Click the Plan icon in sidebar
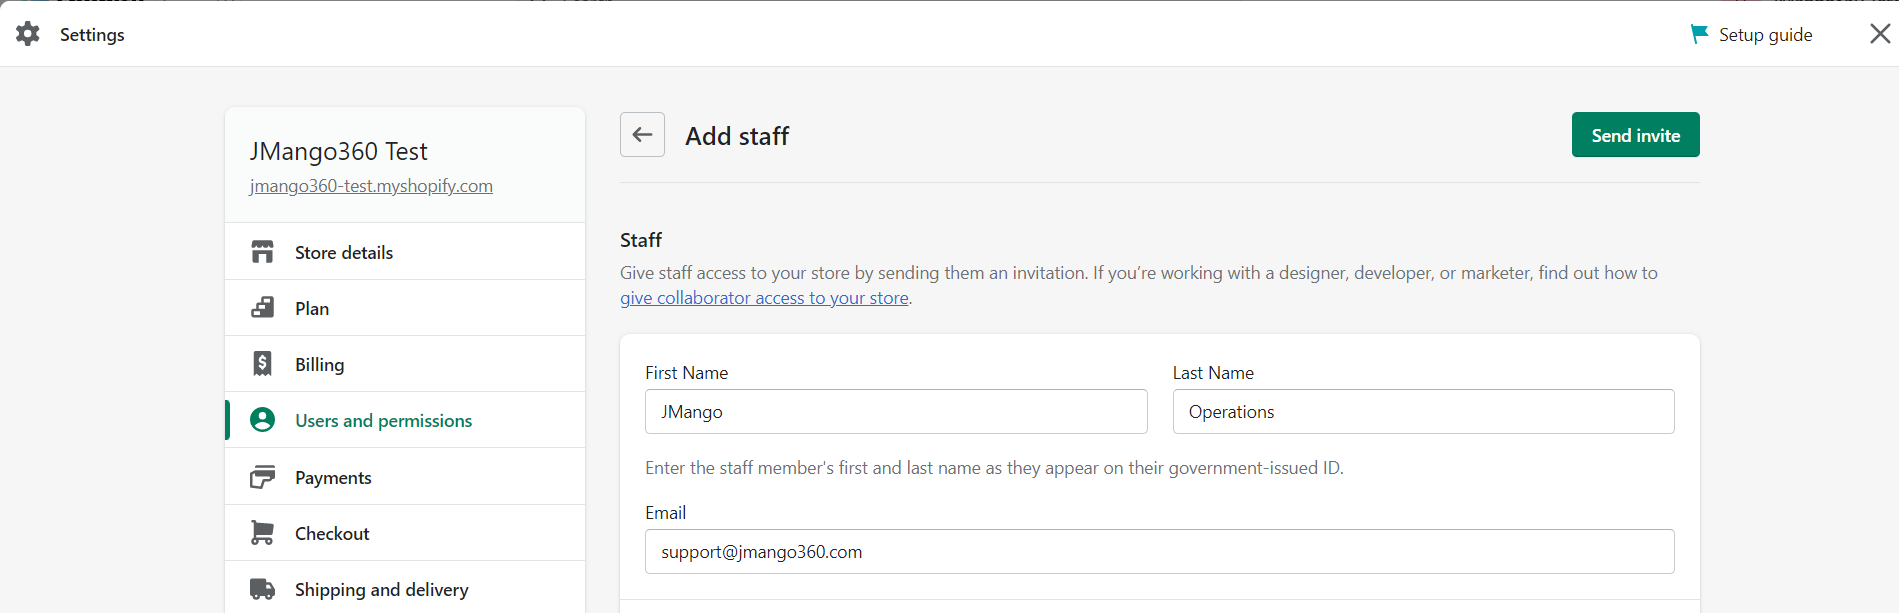This screenshot has height=613, width=1899. (263, 308)
